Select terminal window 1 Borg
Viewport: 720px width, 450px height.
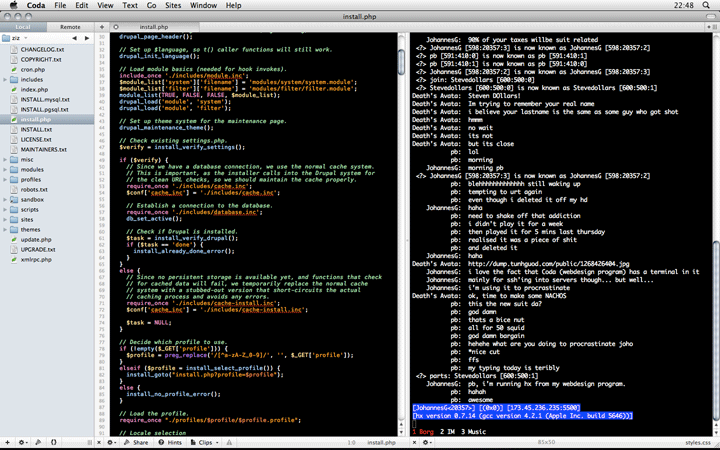(423, 432)
